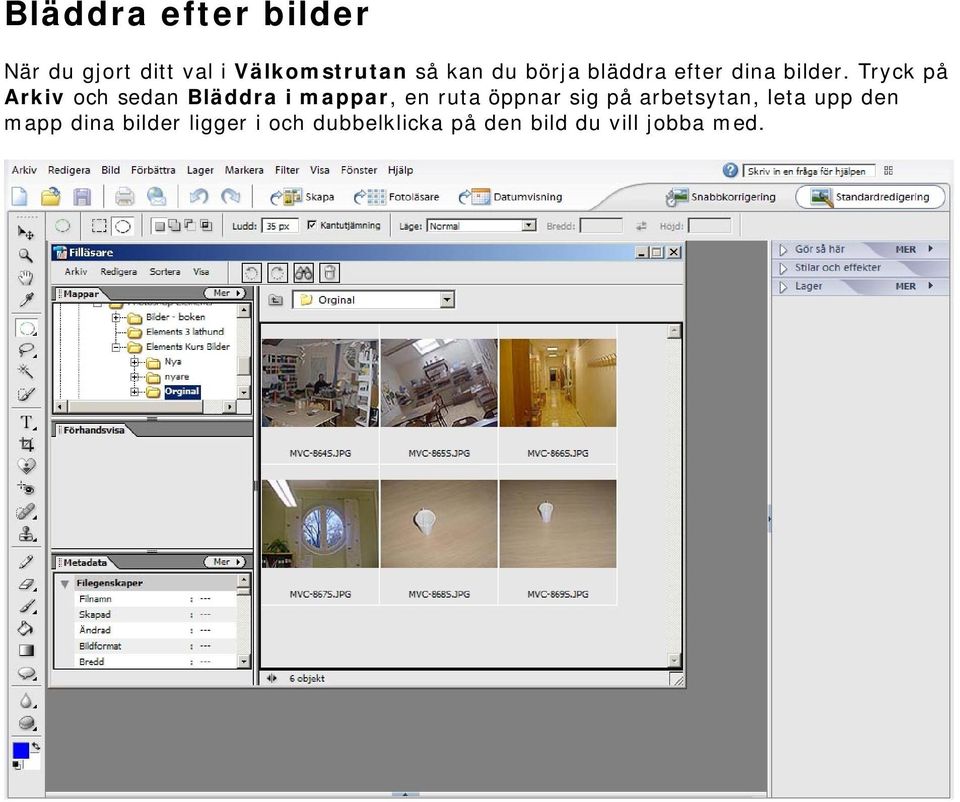Image resolution: width=960 pixels, height=802 pixels.
Task: Click the Open folder icon in toolbar
Action: coord(50,197)
